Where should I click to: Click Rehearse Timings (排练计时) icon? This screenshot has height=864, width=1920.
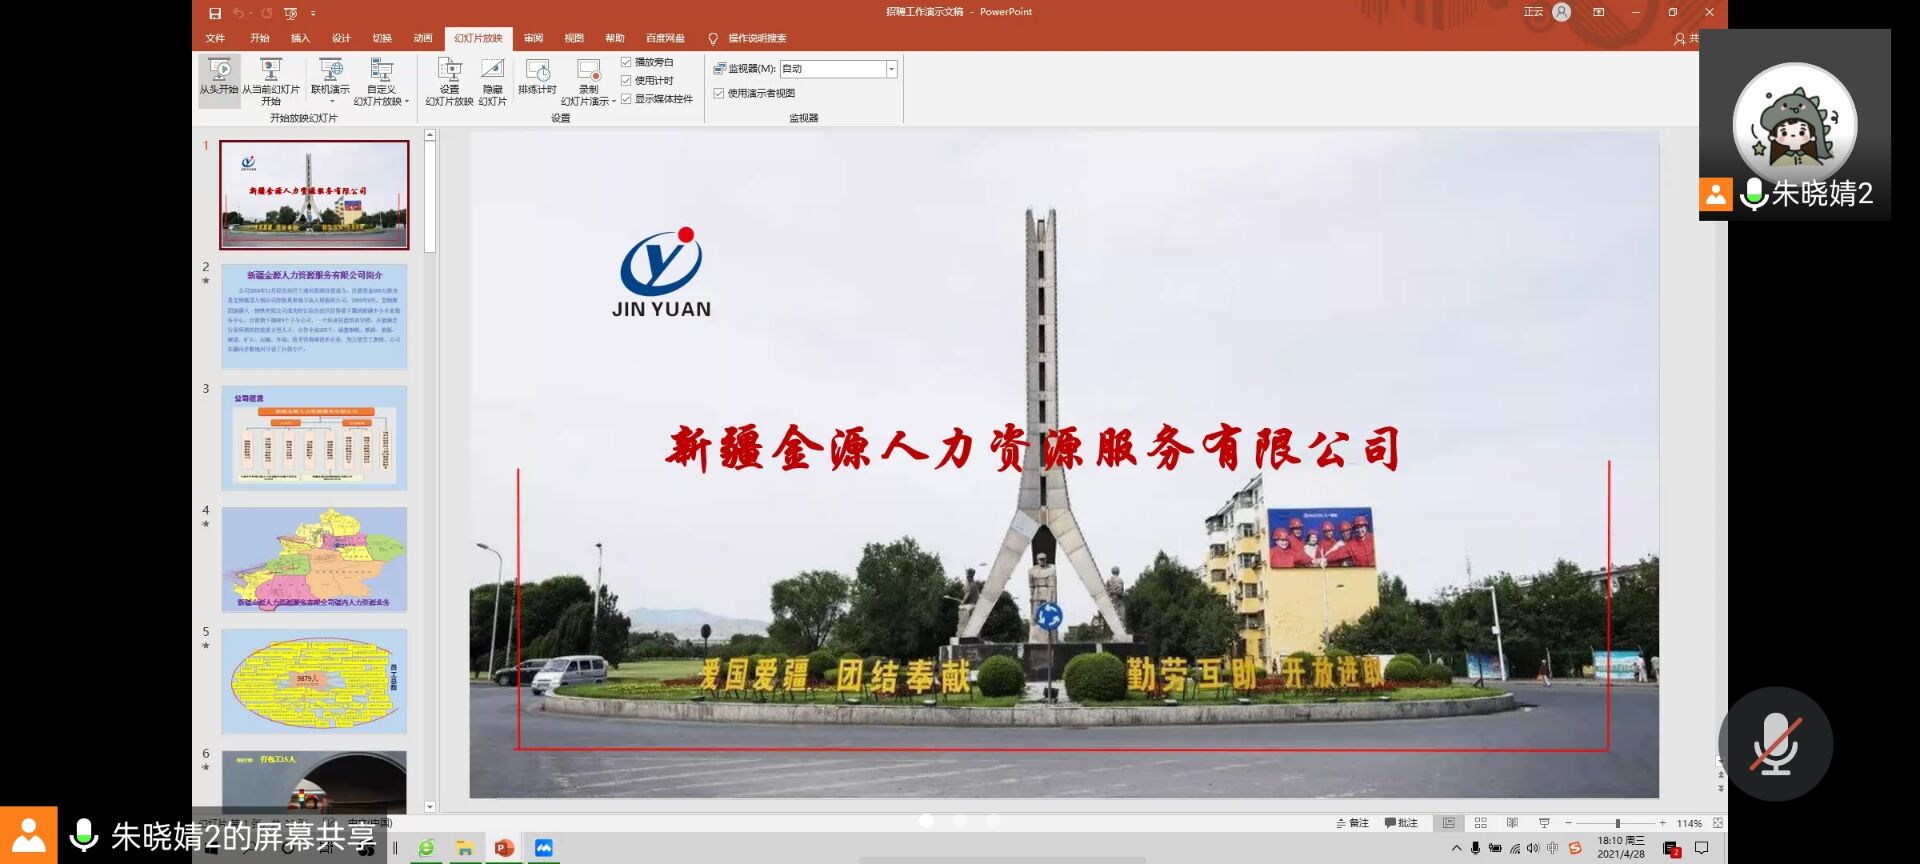(537, 76)
